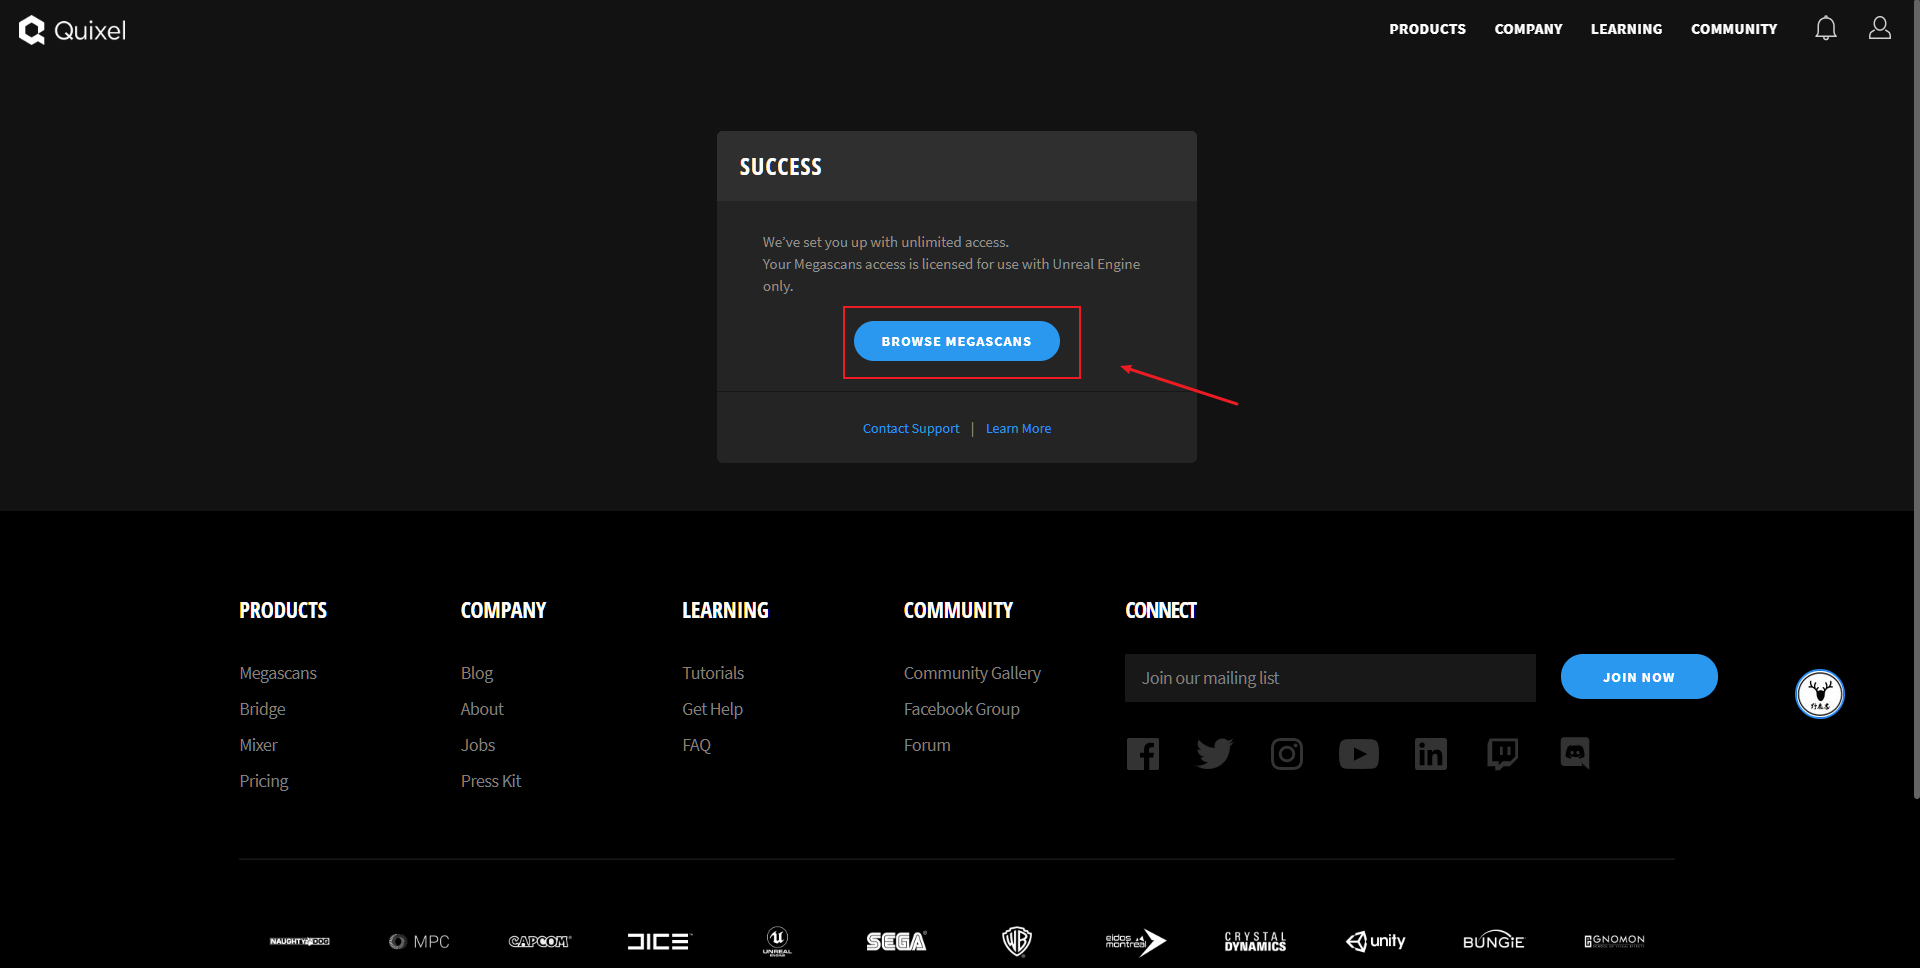Open Quixel's YouTube icon
Viewport: 1920px width, 968px height.
click(1359, 754)
